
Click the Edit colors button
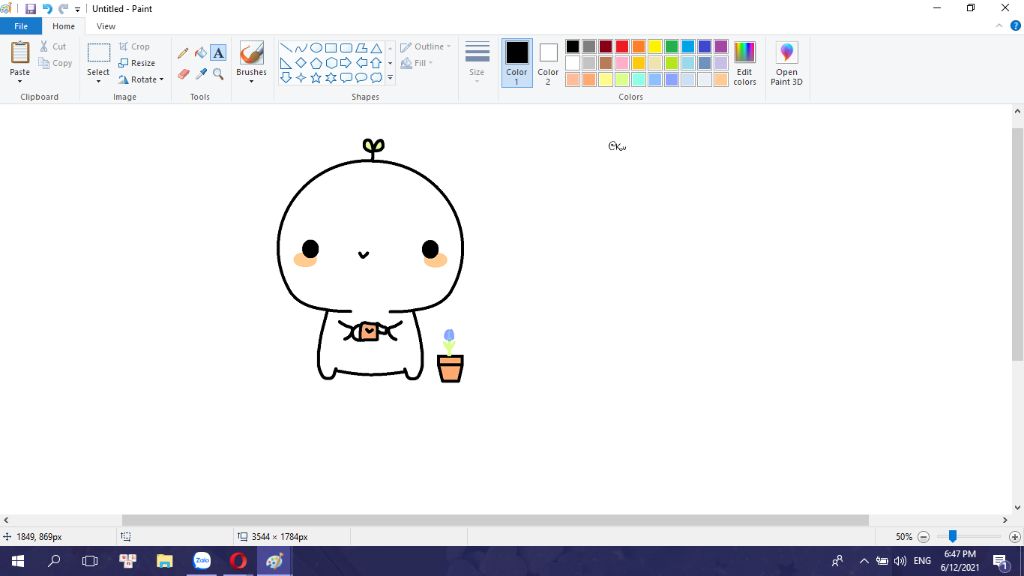[744, 63]
